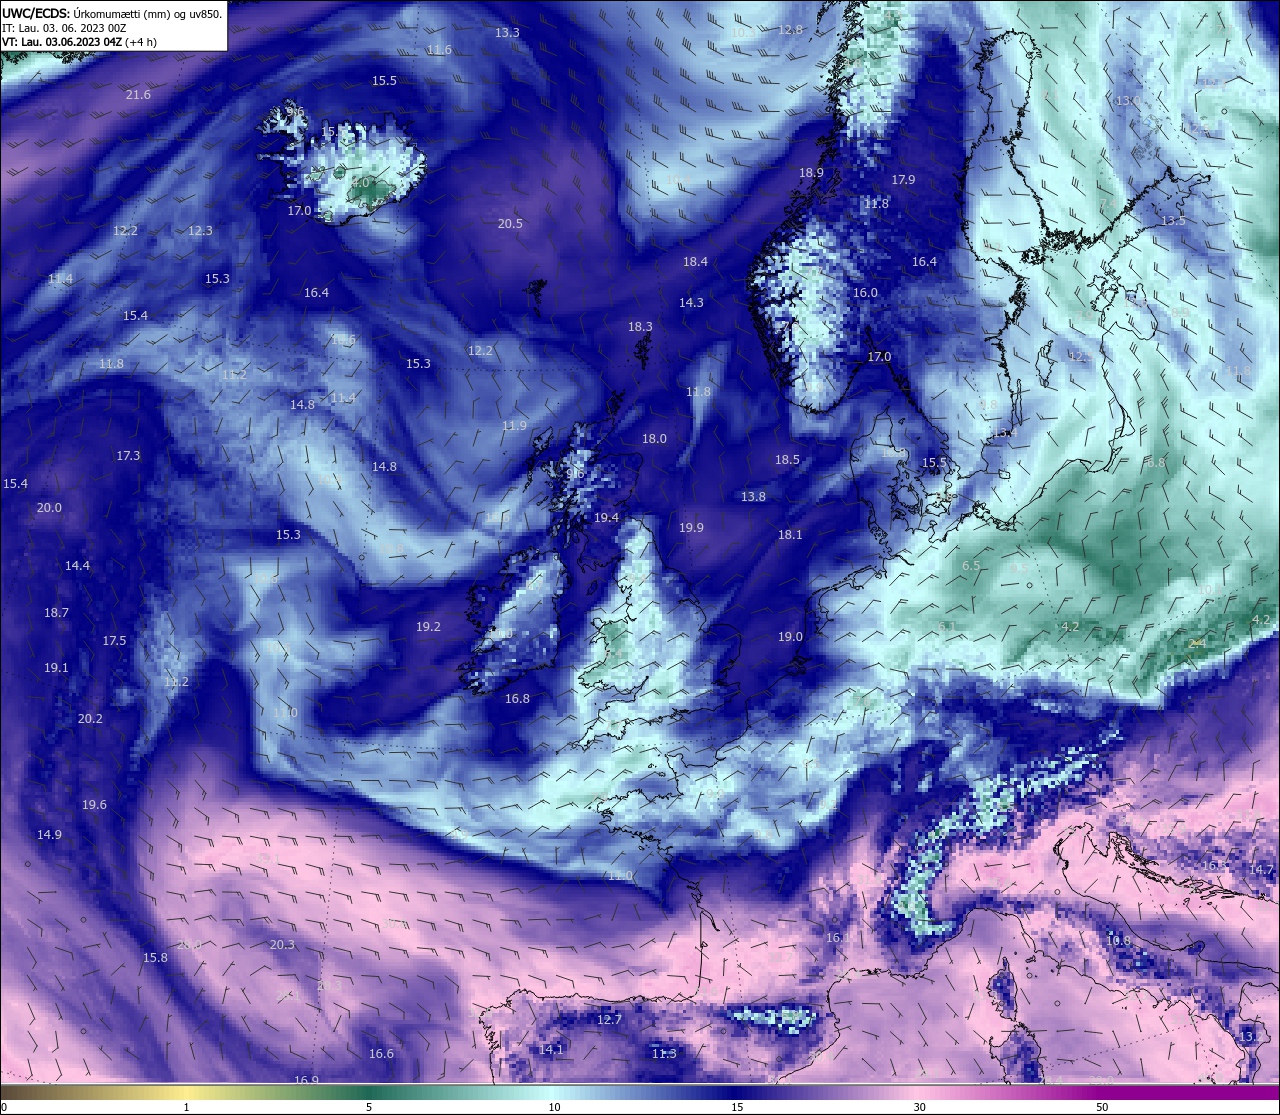Click the 19.6 value on the map
This screenshot has height=1115, width=1280.
94,805
